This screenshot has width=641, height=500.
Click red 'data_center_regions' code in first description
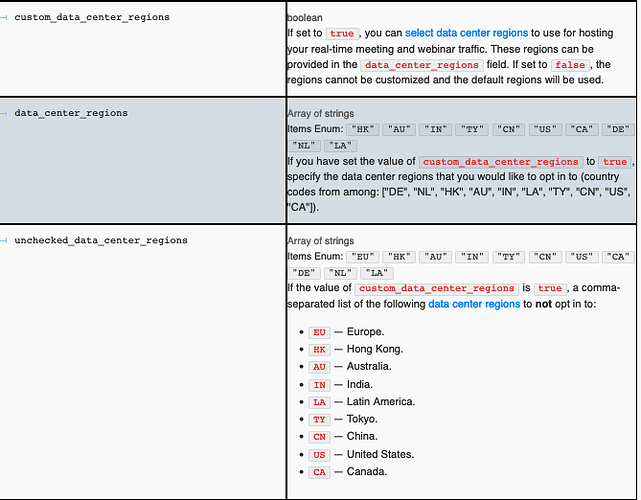coord(422,65)
